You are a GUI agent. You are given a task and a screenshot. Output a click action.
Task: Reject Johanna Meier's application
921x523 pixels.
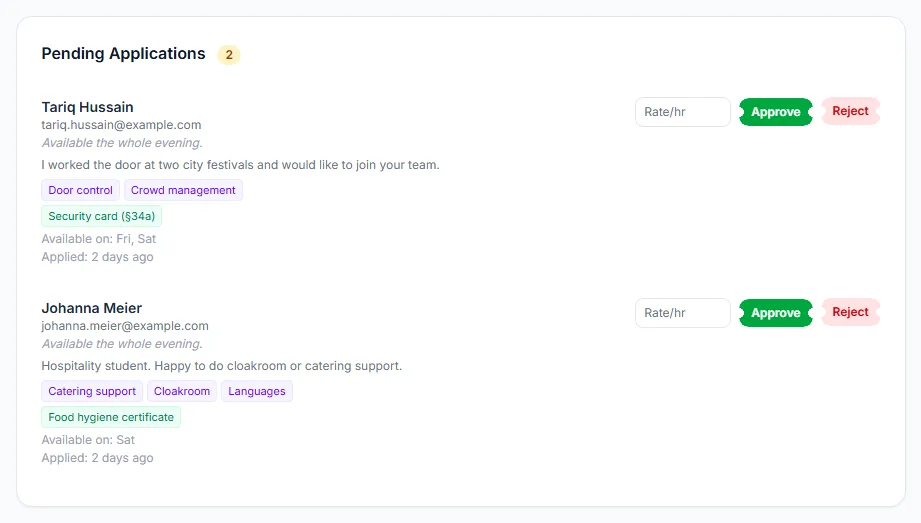click(x=850, y=312)
